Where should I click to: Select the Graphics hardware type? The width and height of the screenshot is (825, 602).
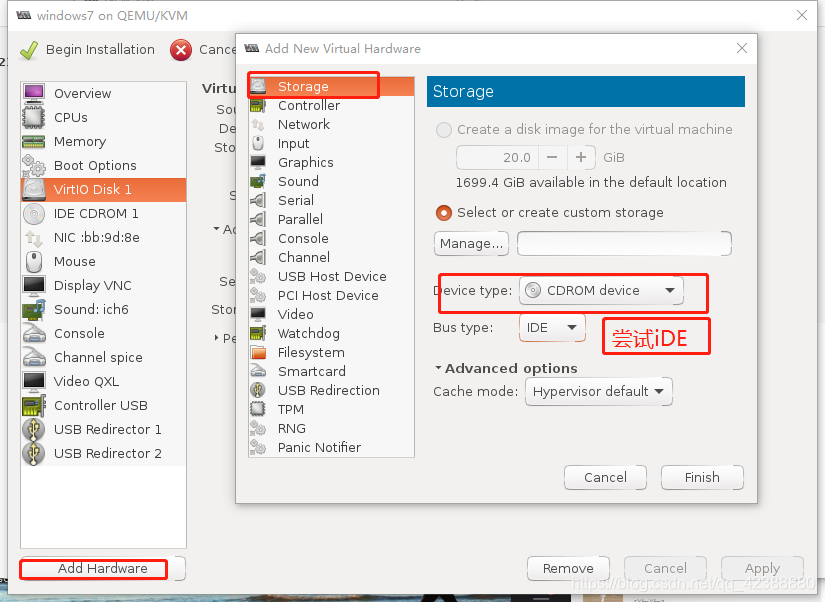[x=305, y=162]
